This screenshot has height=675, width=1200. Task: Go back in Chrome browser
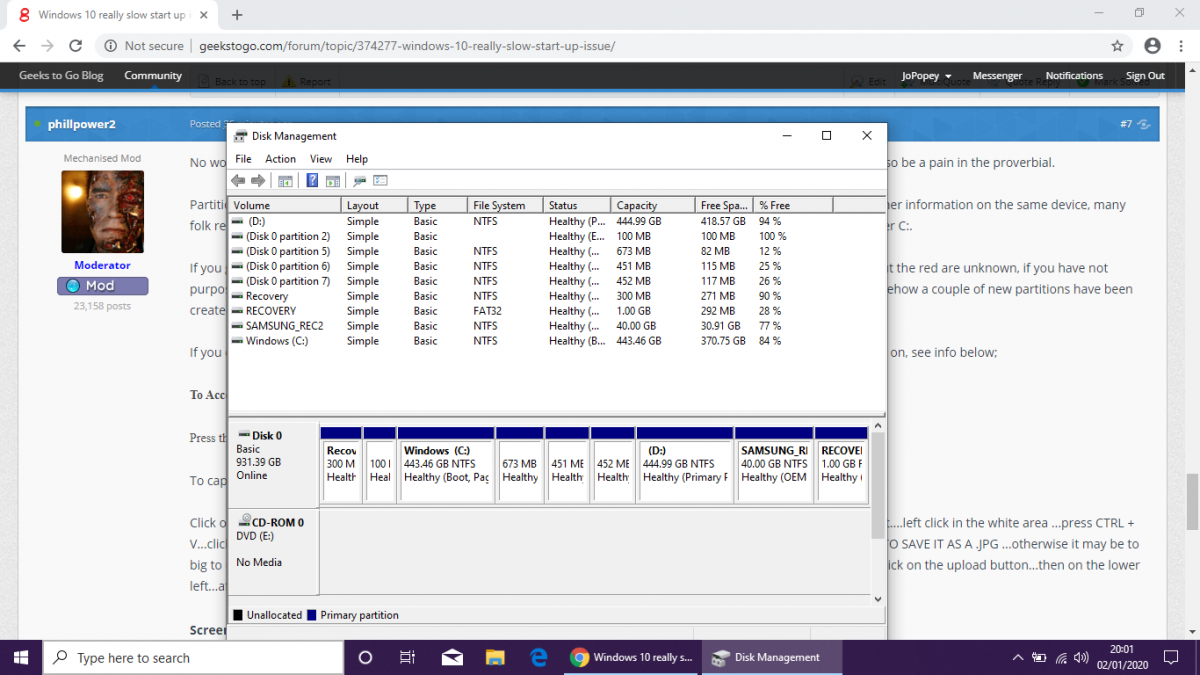click(x=19, y=45)
